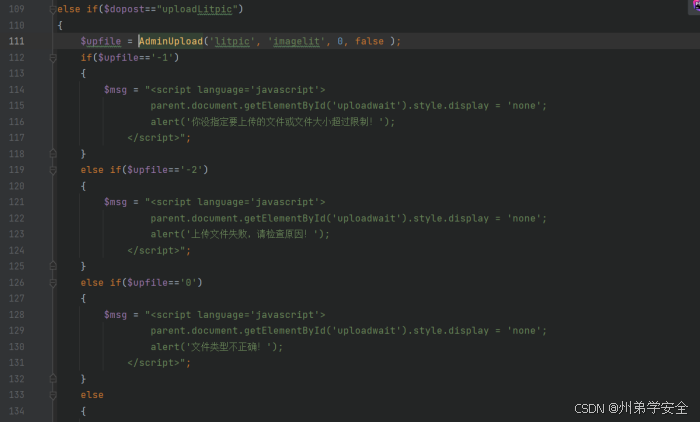Image resolution: width=700 pixels, height=422 pixels.
Task: Click the '0' comparison on line 126
Action: [x=188, y=283]
